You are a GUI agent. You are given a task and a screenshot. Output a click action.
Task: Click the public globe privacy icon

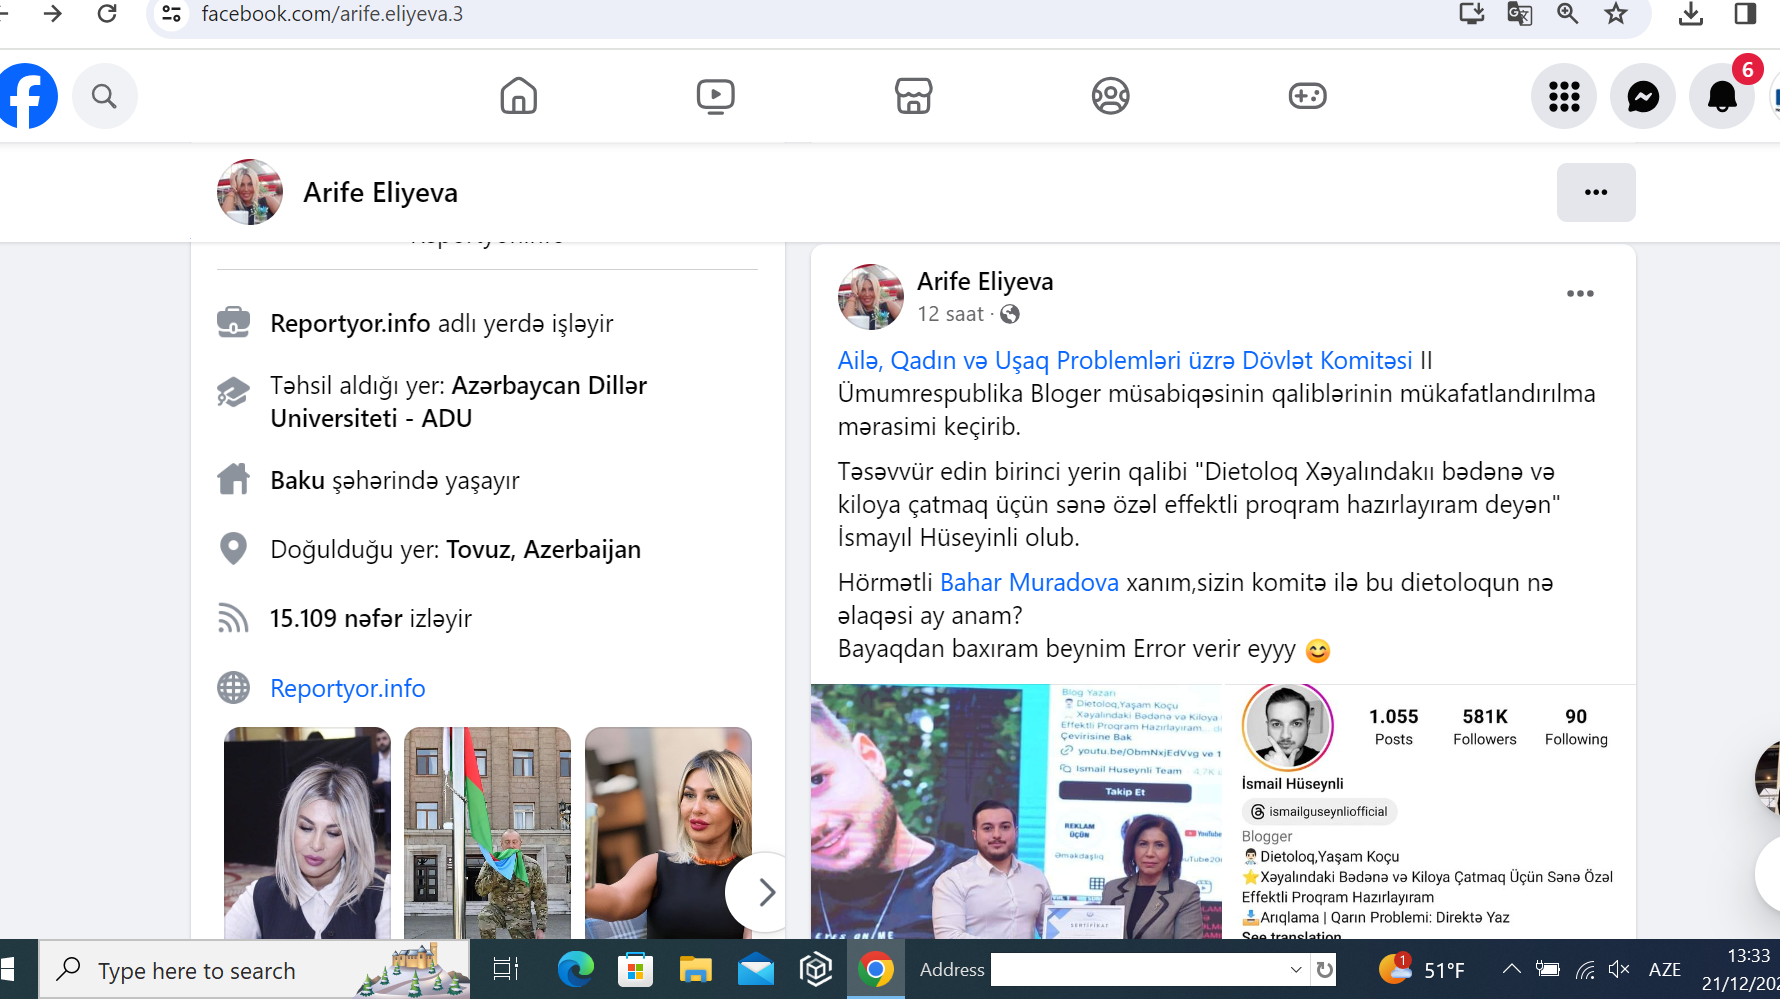pyautogui.click(x=1010, y=314)
